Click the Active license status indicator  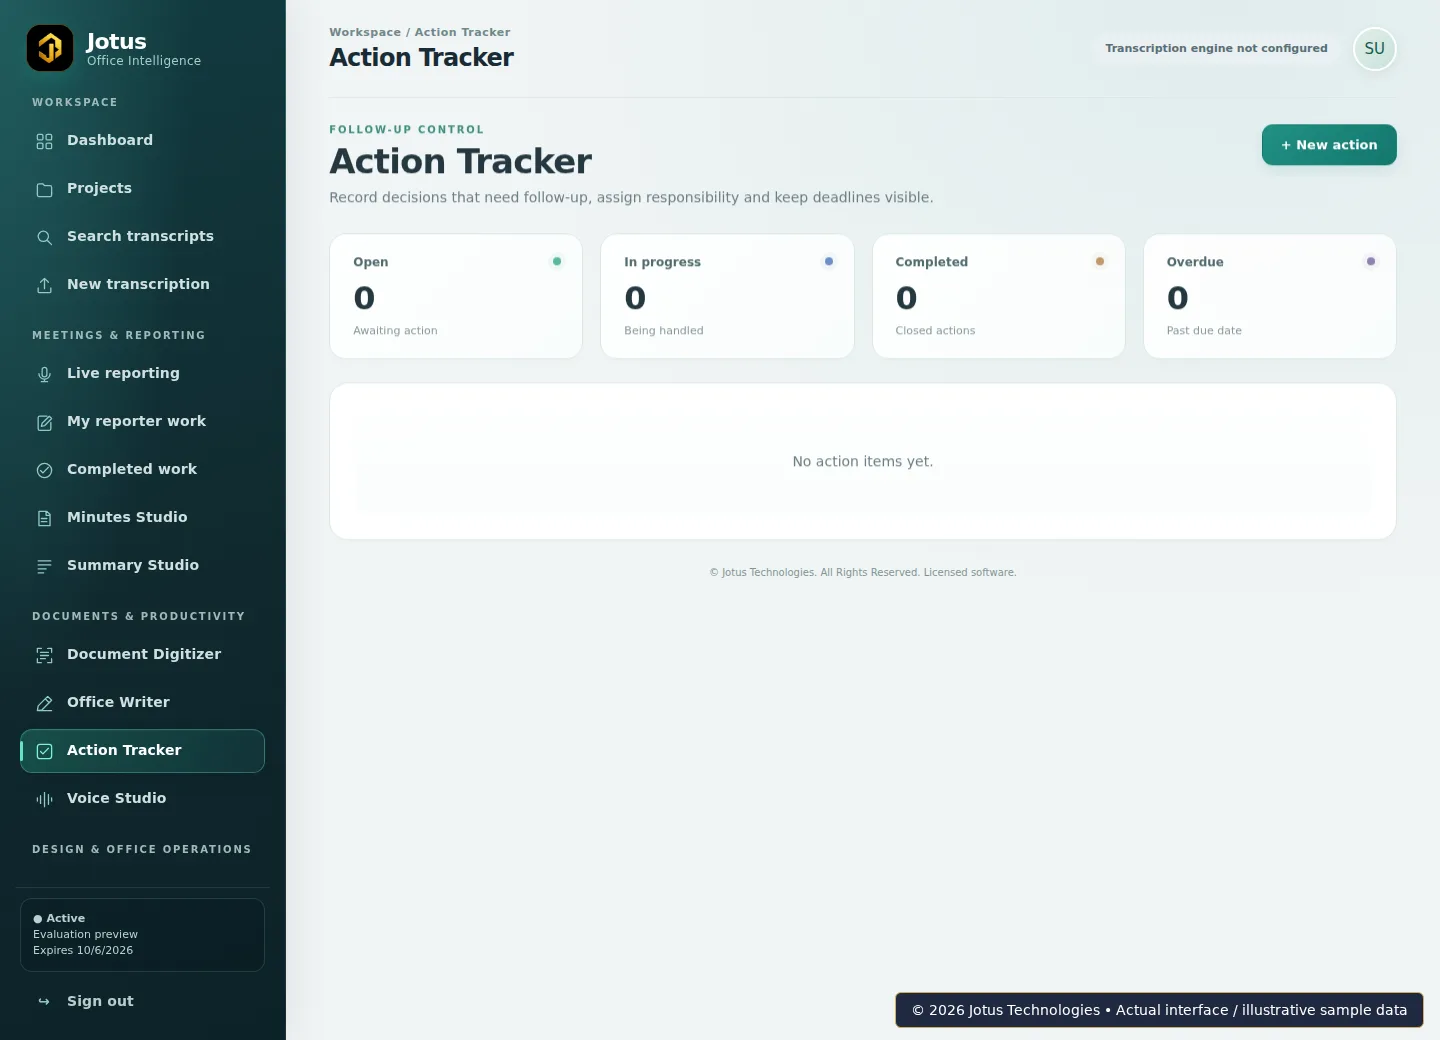click(59, 919)
